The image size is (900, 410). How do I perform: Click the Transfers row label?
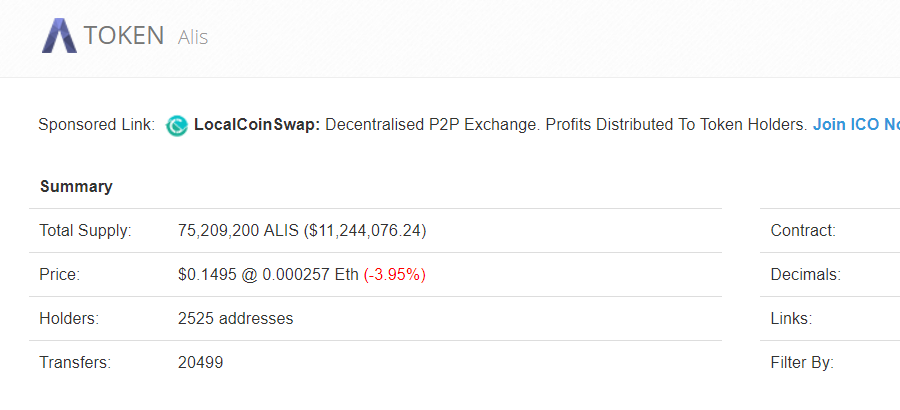tap(74, 362)
